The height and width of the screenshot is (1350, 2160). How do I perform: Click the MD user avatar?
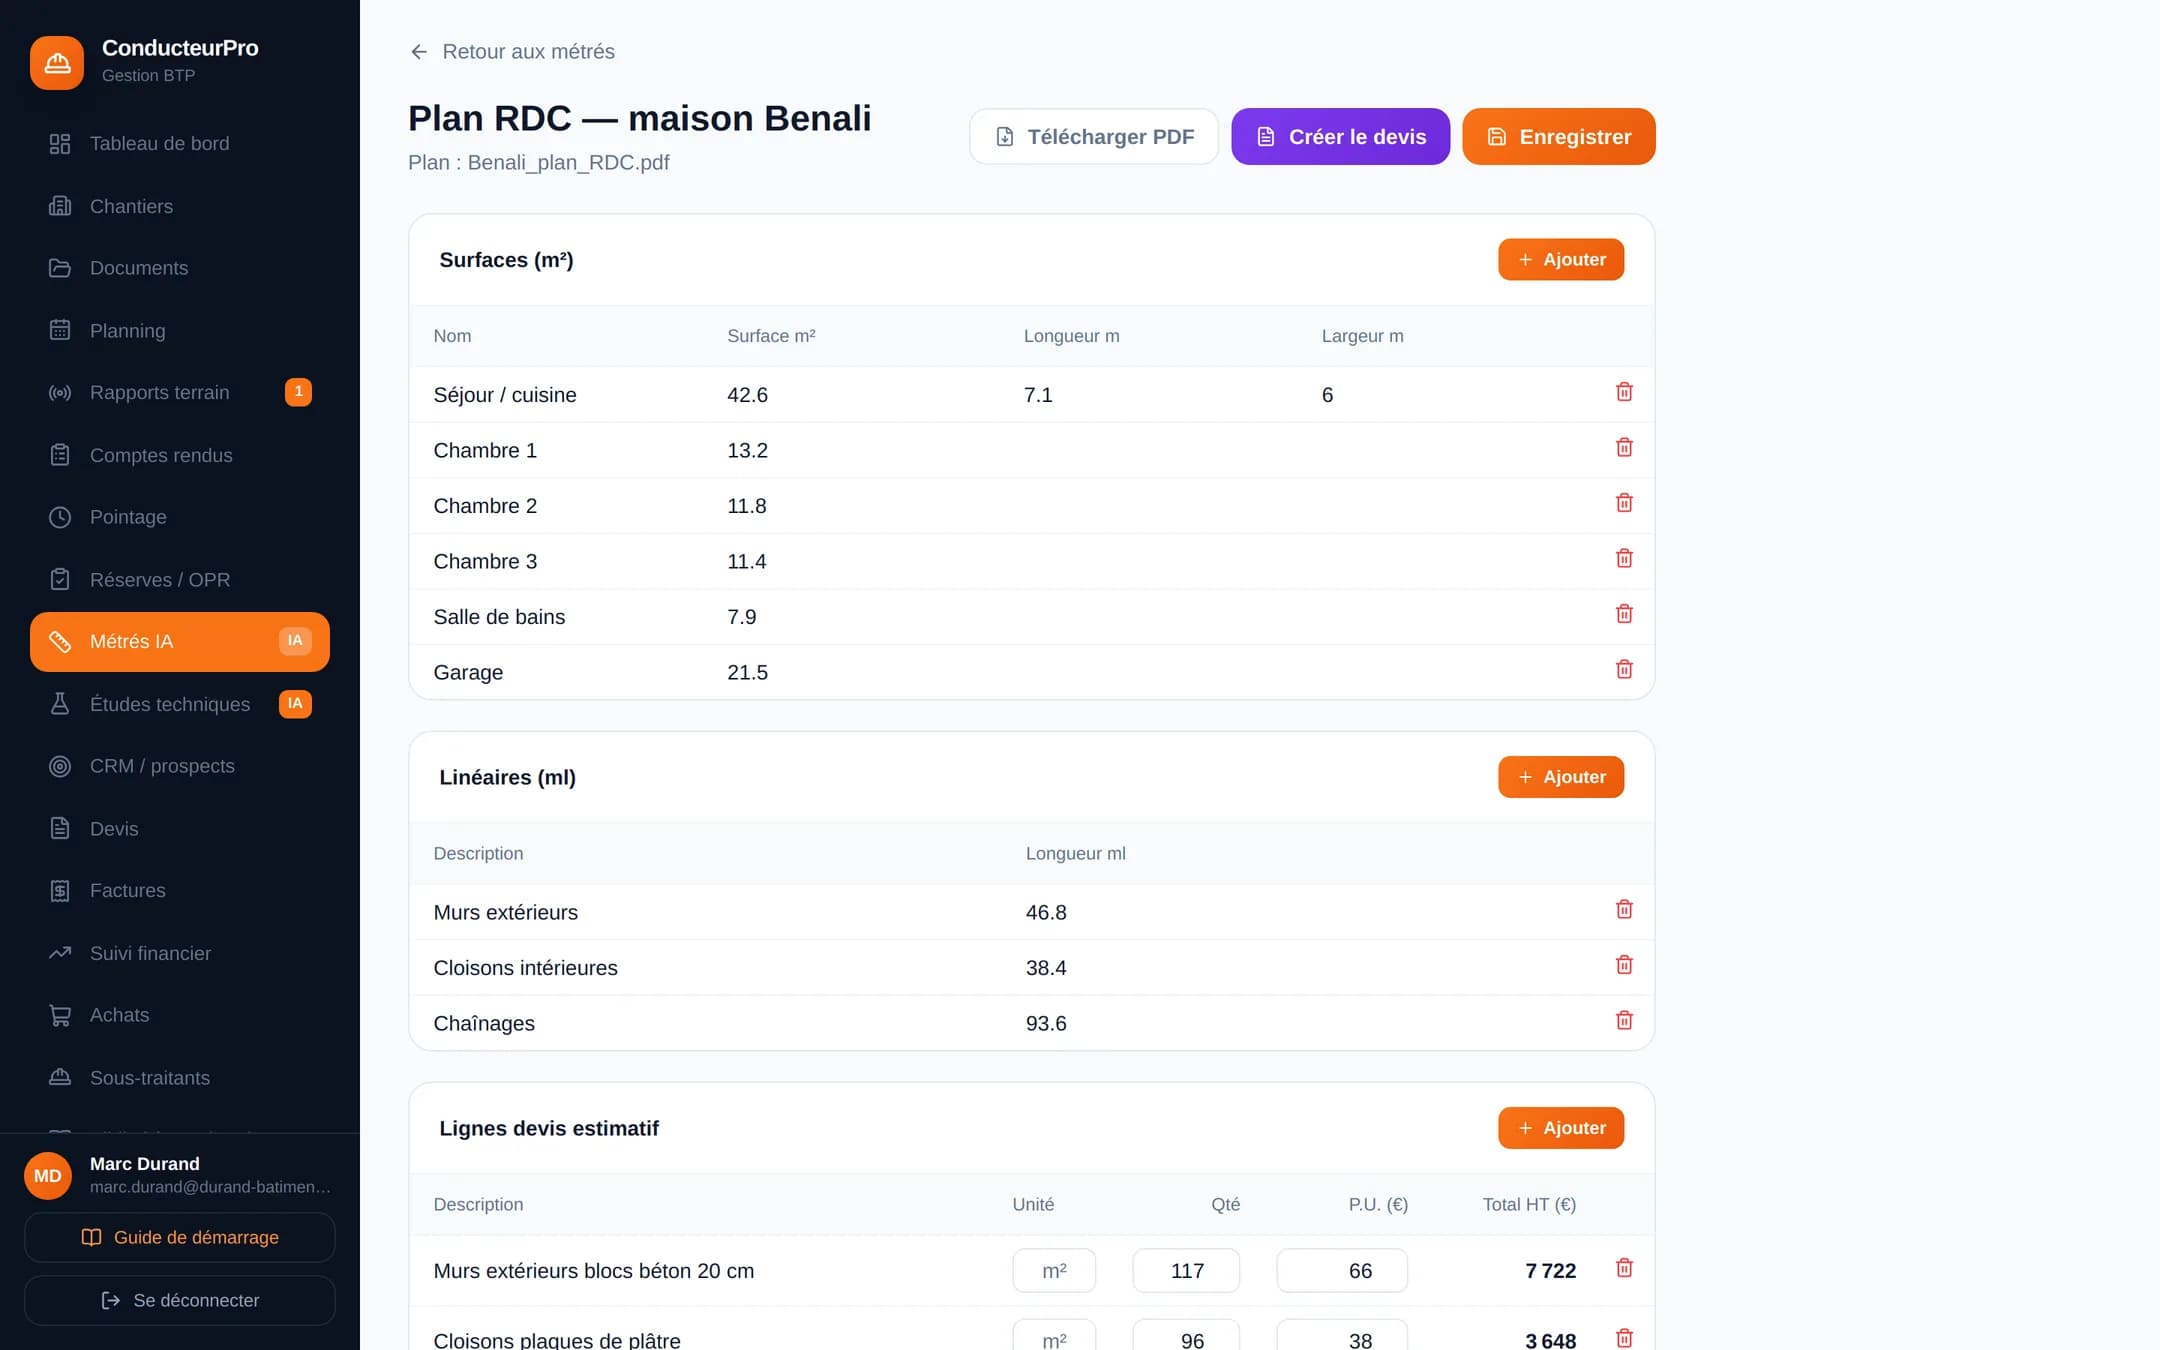[x=48, y=1176]
